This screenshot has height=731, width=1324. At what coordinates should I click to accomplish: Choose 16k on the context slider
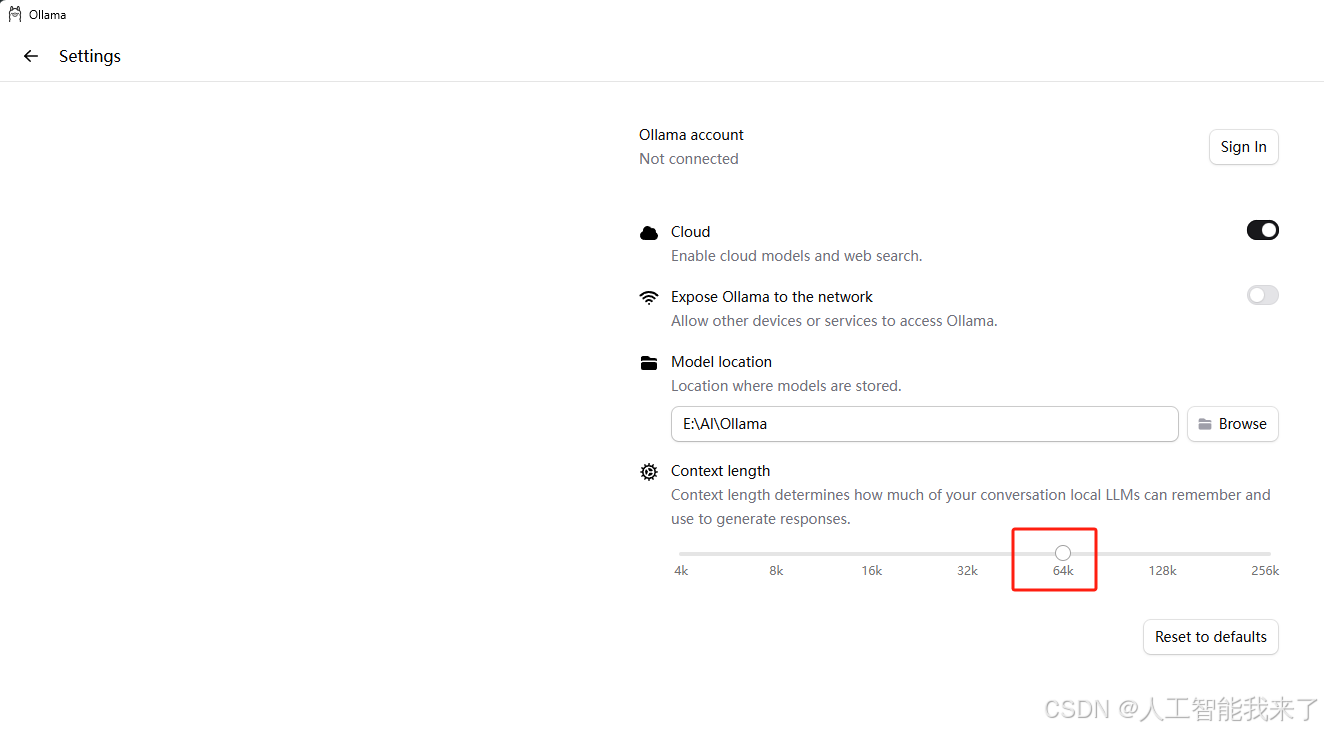coord(872,553)
